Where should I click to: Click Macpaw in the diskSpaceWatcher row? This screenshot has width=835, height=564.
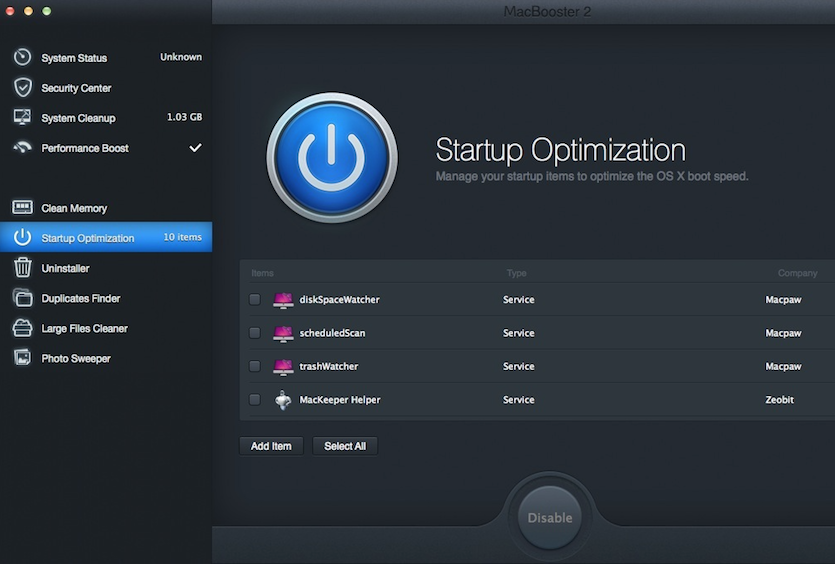point(783,299)
